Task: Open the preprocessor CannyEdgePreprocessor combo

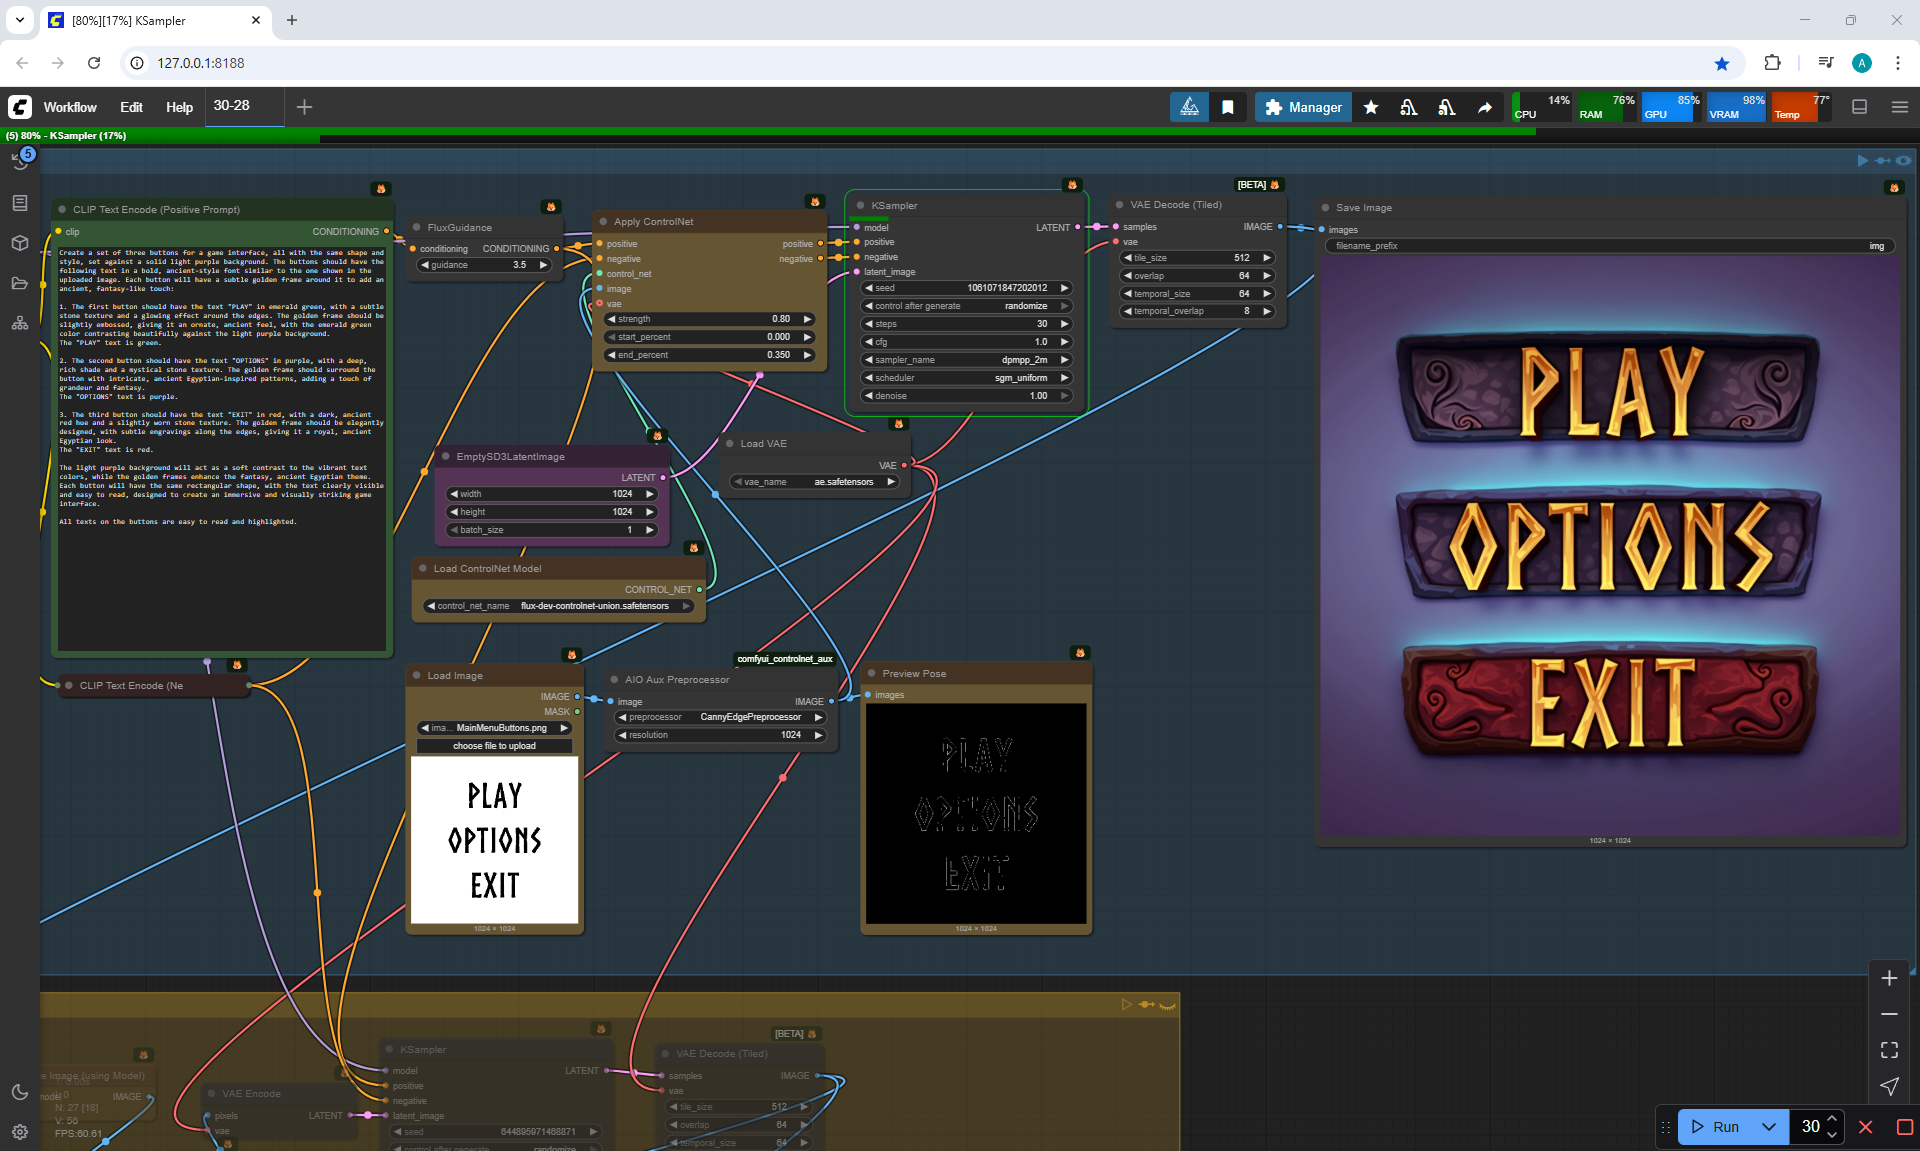Action: coord(720,717)
